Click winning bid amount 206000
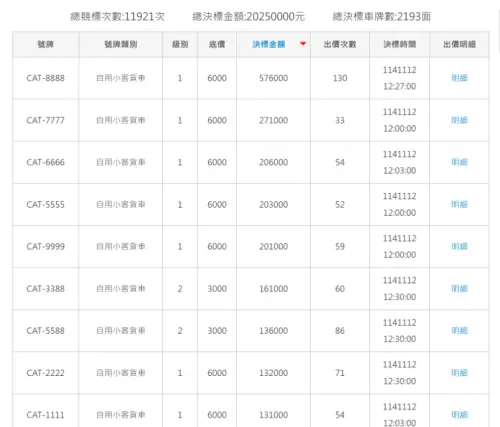This screenshot has height=427, width=500. click(x=274, y=162)
